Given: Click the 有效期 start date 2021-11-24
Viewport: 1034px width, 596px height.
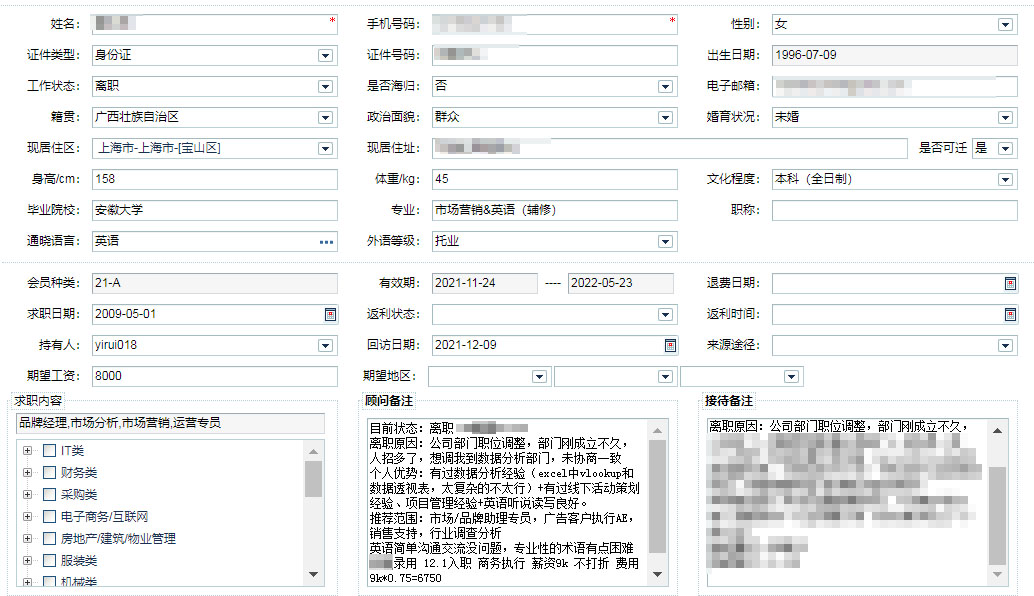Looking at the screenshot, I should click(485, 283).
